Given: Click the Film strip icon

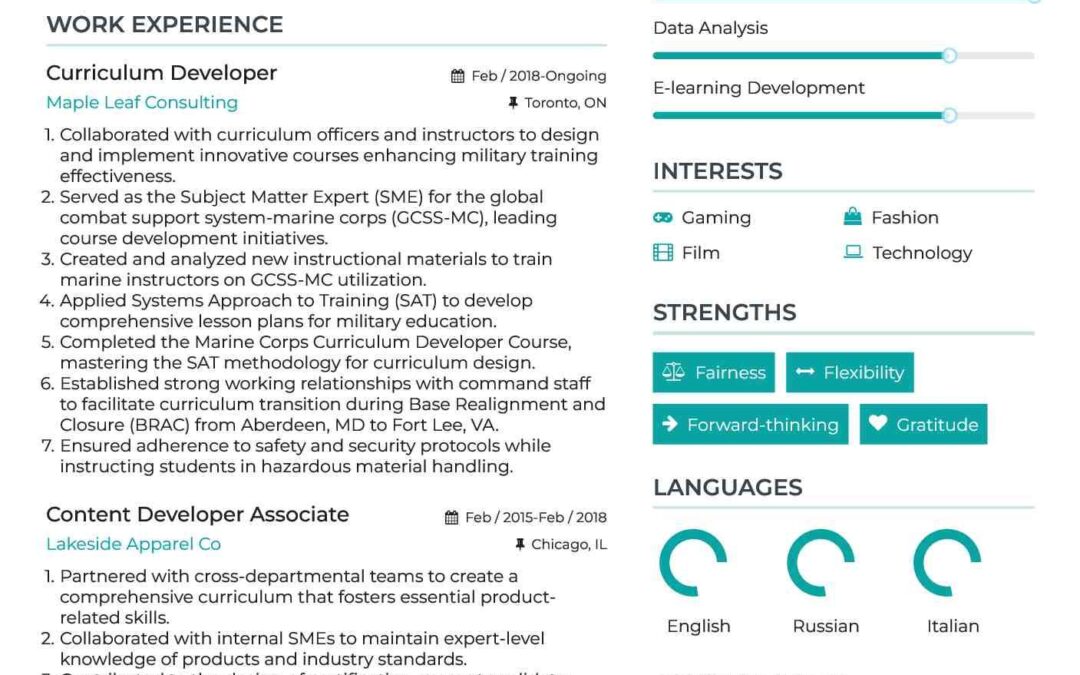Looking at the screenshot, I should click(x=663, y=253).
